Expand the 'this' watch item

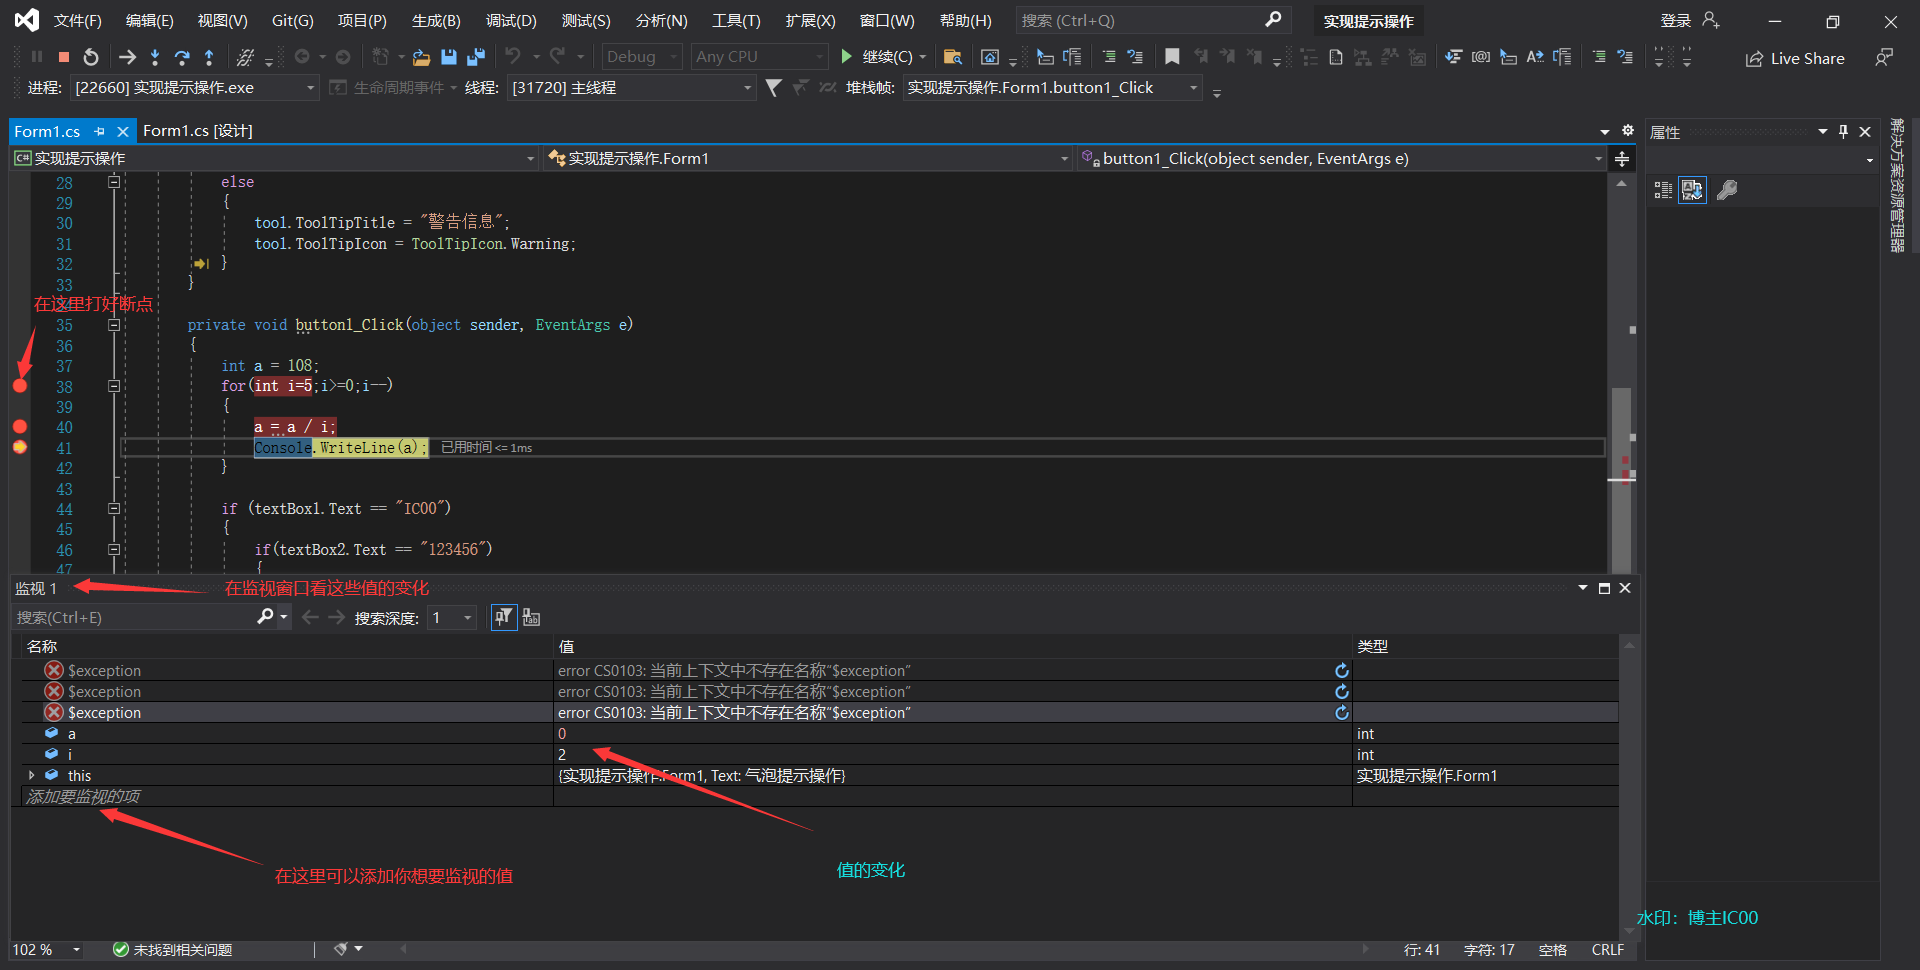pyautogui.click(x=32, y=775)
